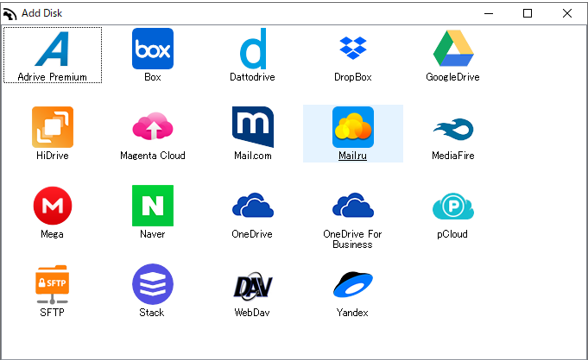This screenshot has width=588, height=360.
Task: Click the "Magenta Cloud" label
Action: 153,155
